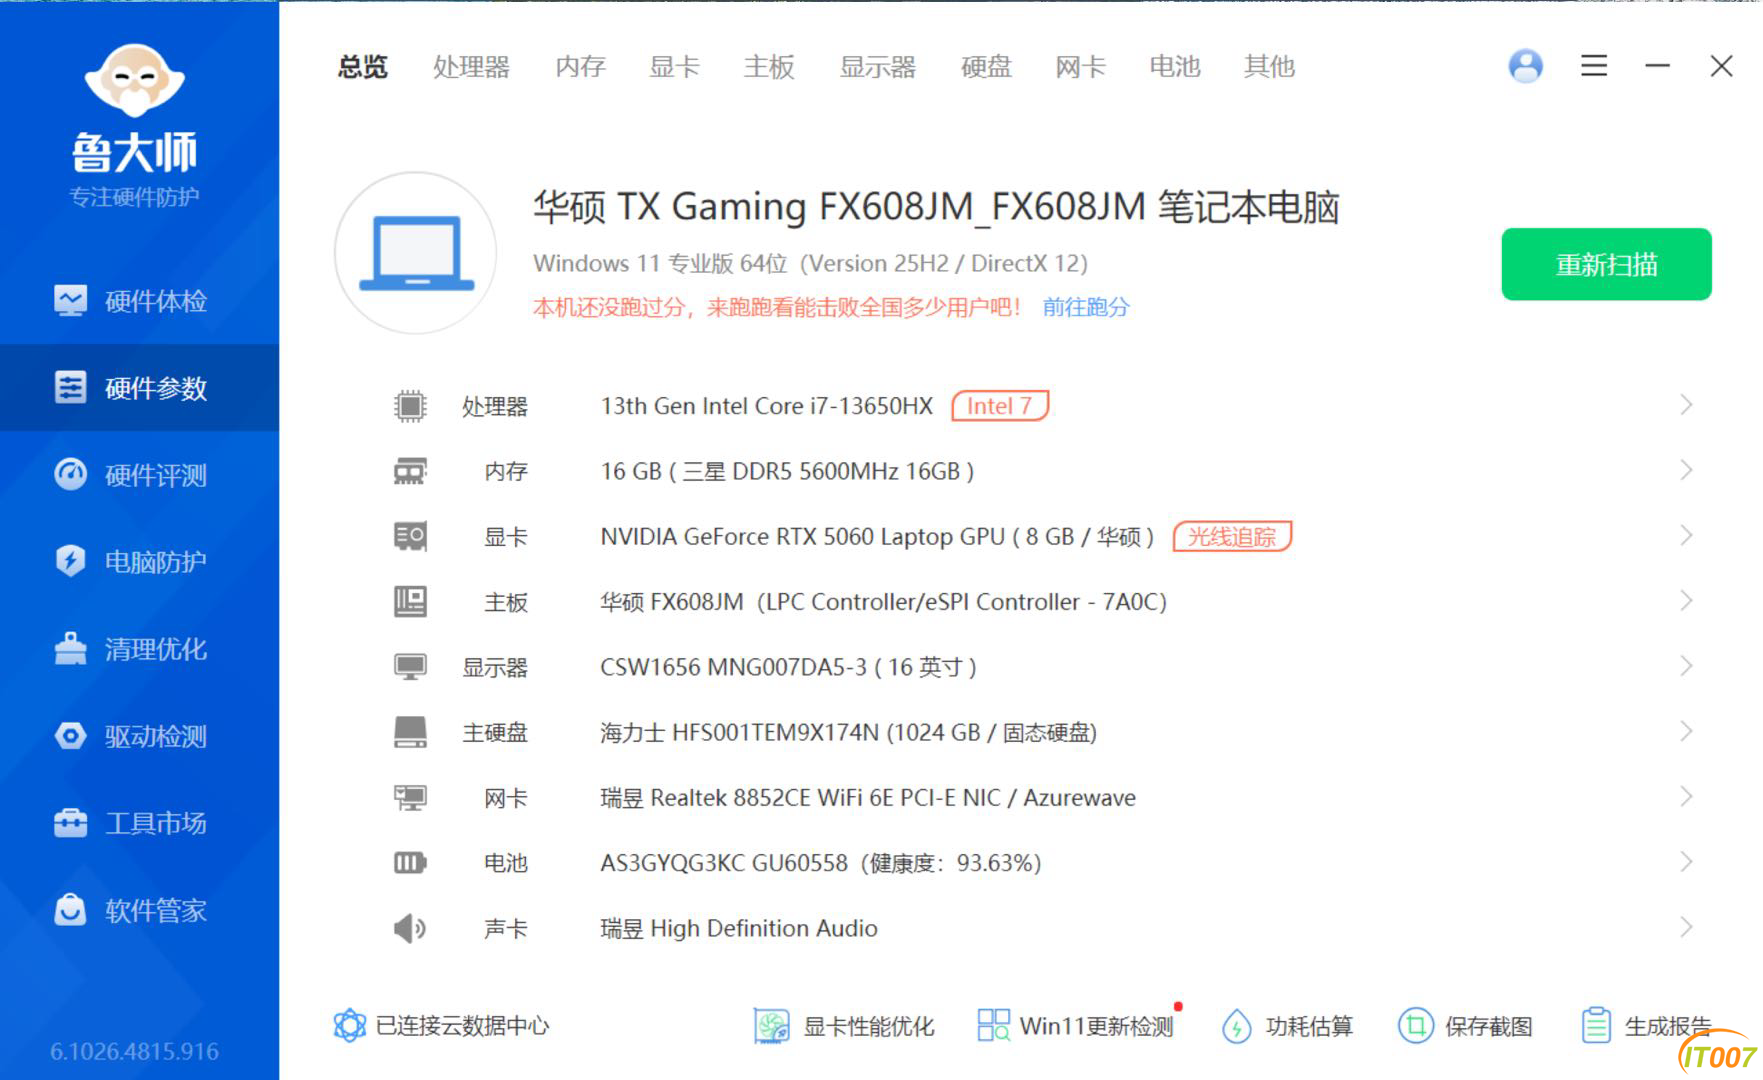Switch to the 内存 tab
Image resolution: width=1763 pixels, height=1080 pixels.
point(580,67)
